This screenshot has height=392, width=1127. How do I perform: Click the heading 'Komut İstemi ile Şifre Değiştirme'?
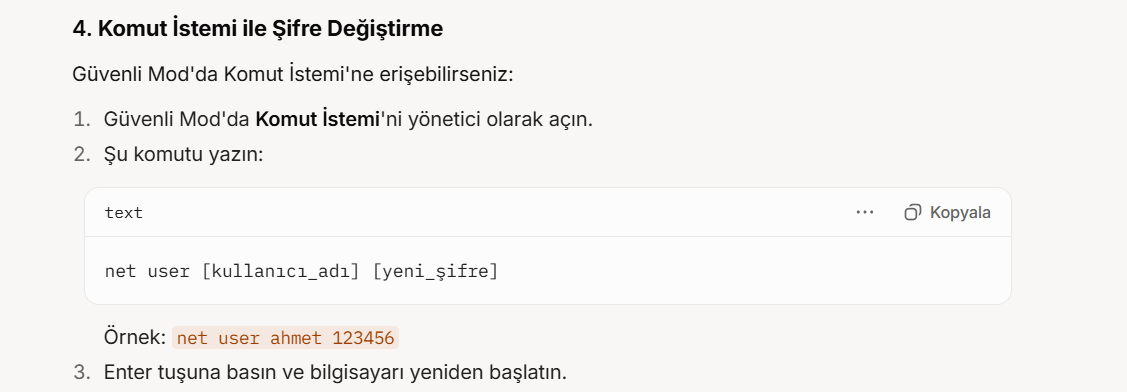[x=270, y=29]
